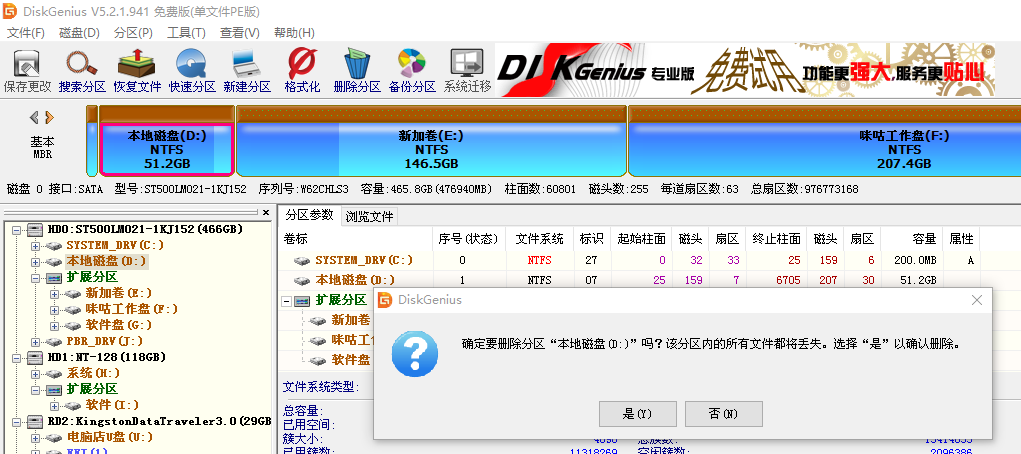Expand PBR_DRV(J:) tree node
Screen dimensions: 1021x454
coord(35,342)
